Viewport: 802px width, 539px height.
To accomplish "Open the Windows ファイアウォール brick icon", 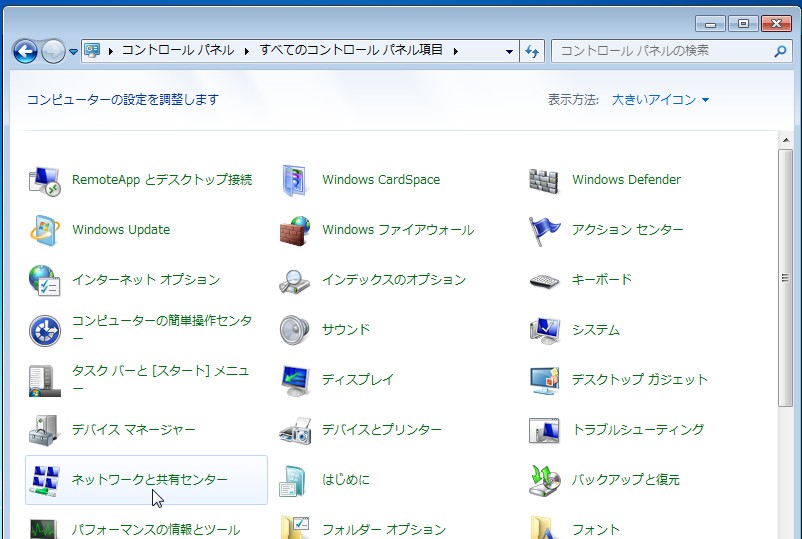I will pos(295,231).
